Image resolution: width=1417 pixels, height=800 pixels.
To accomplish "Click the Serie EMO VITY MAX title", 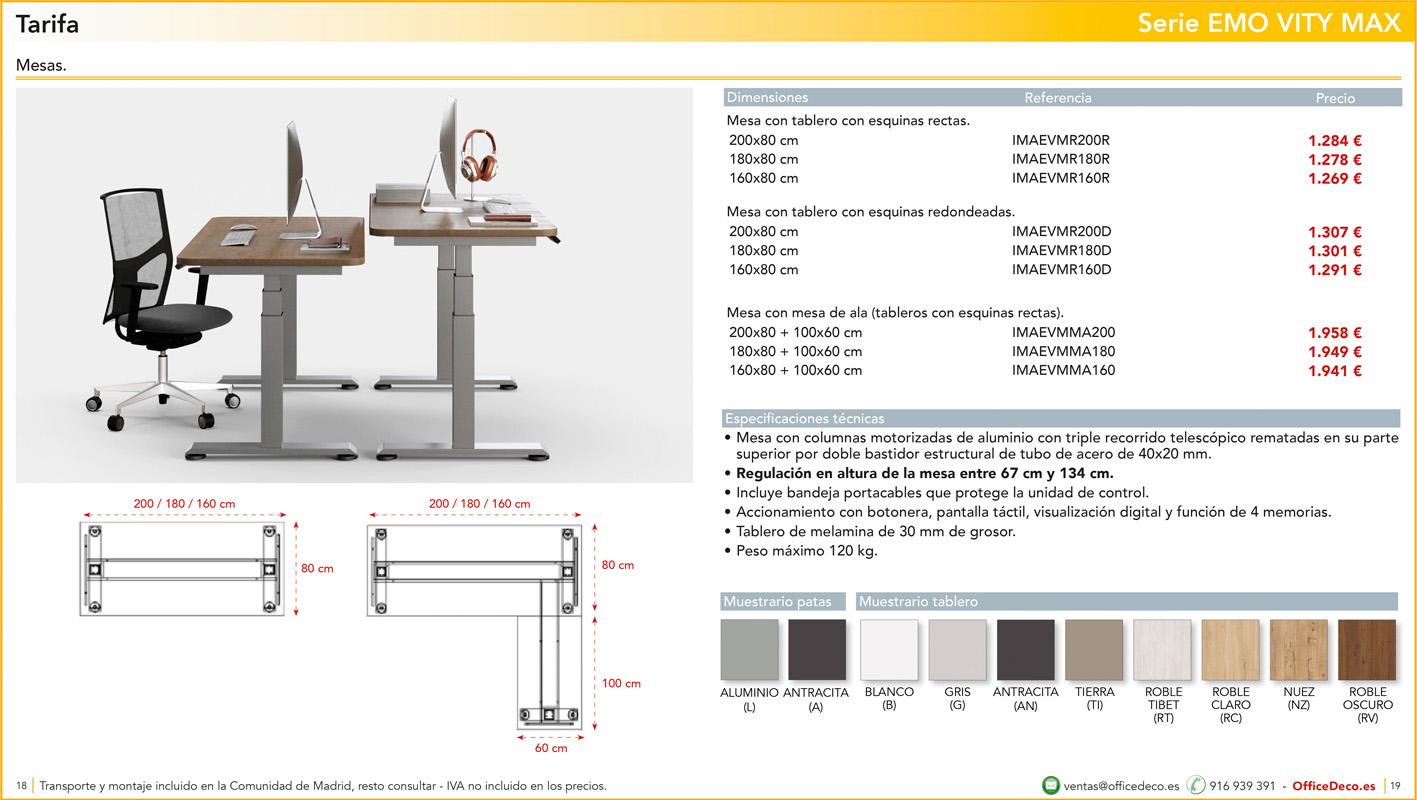I will 1269,24.
